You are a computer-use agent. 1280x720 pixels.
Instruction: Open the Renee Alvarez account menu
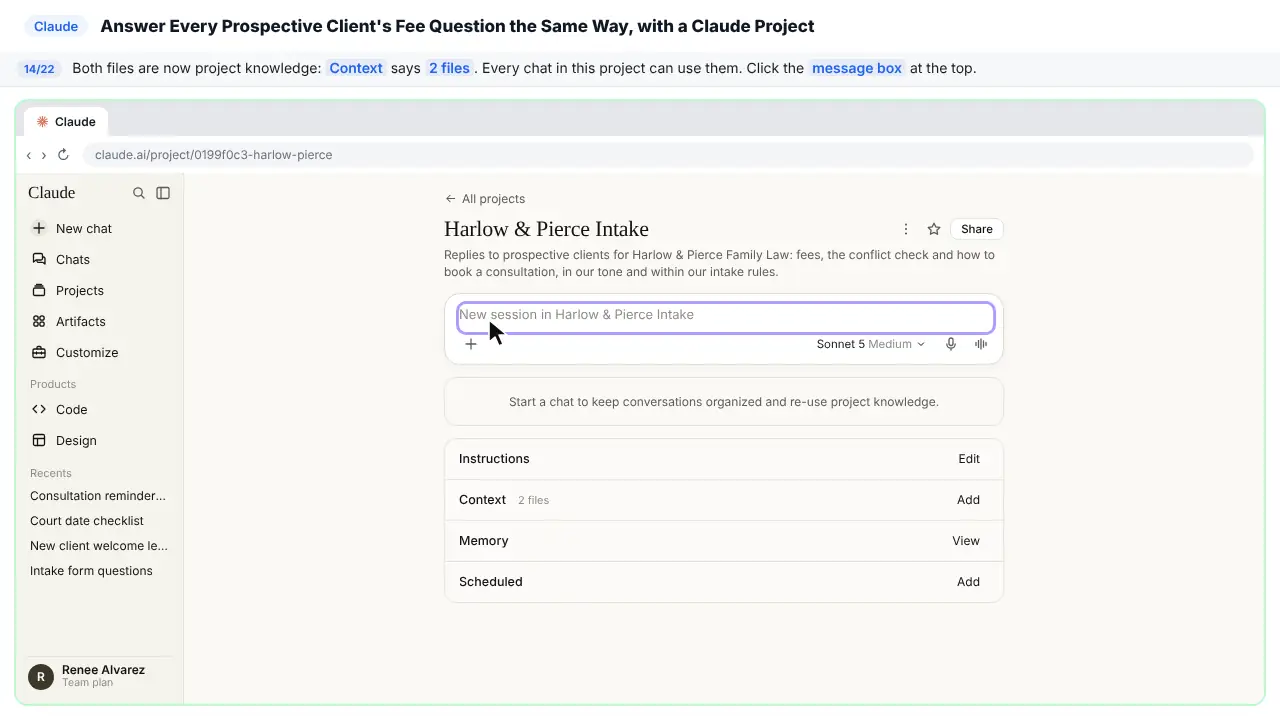100,676
